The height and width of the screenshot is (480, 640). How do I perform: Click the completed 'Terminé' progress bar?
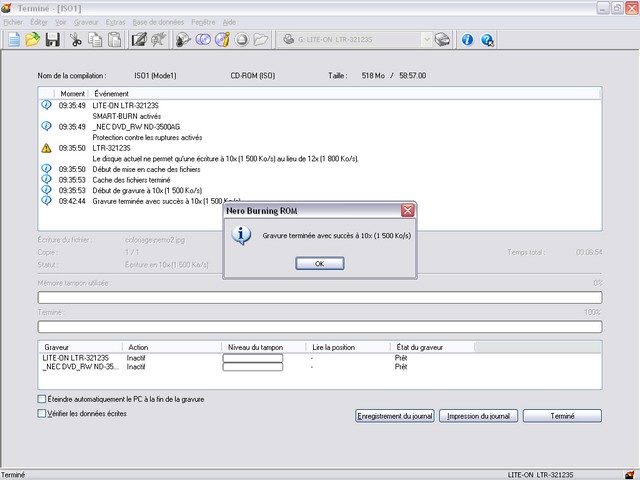[x=320, y=327]
